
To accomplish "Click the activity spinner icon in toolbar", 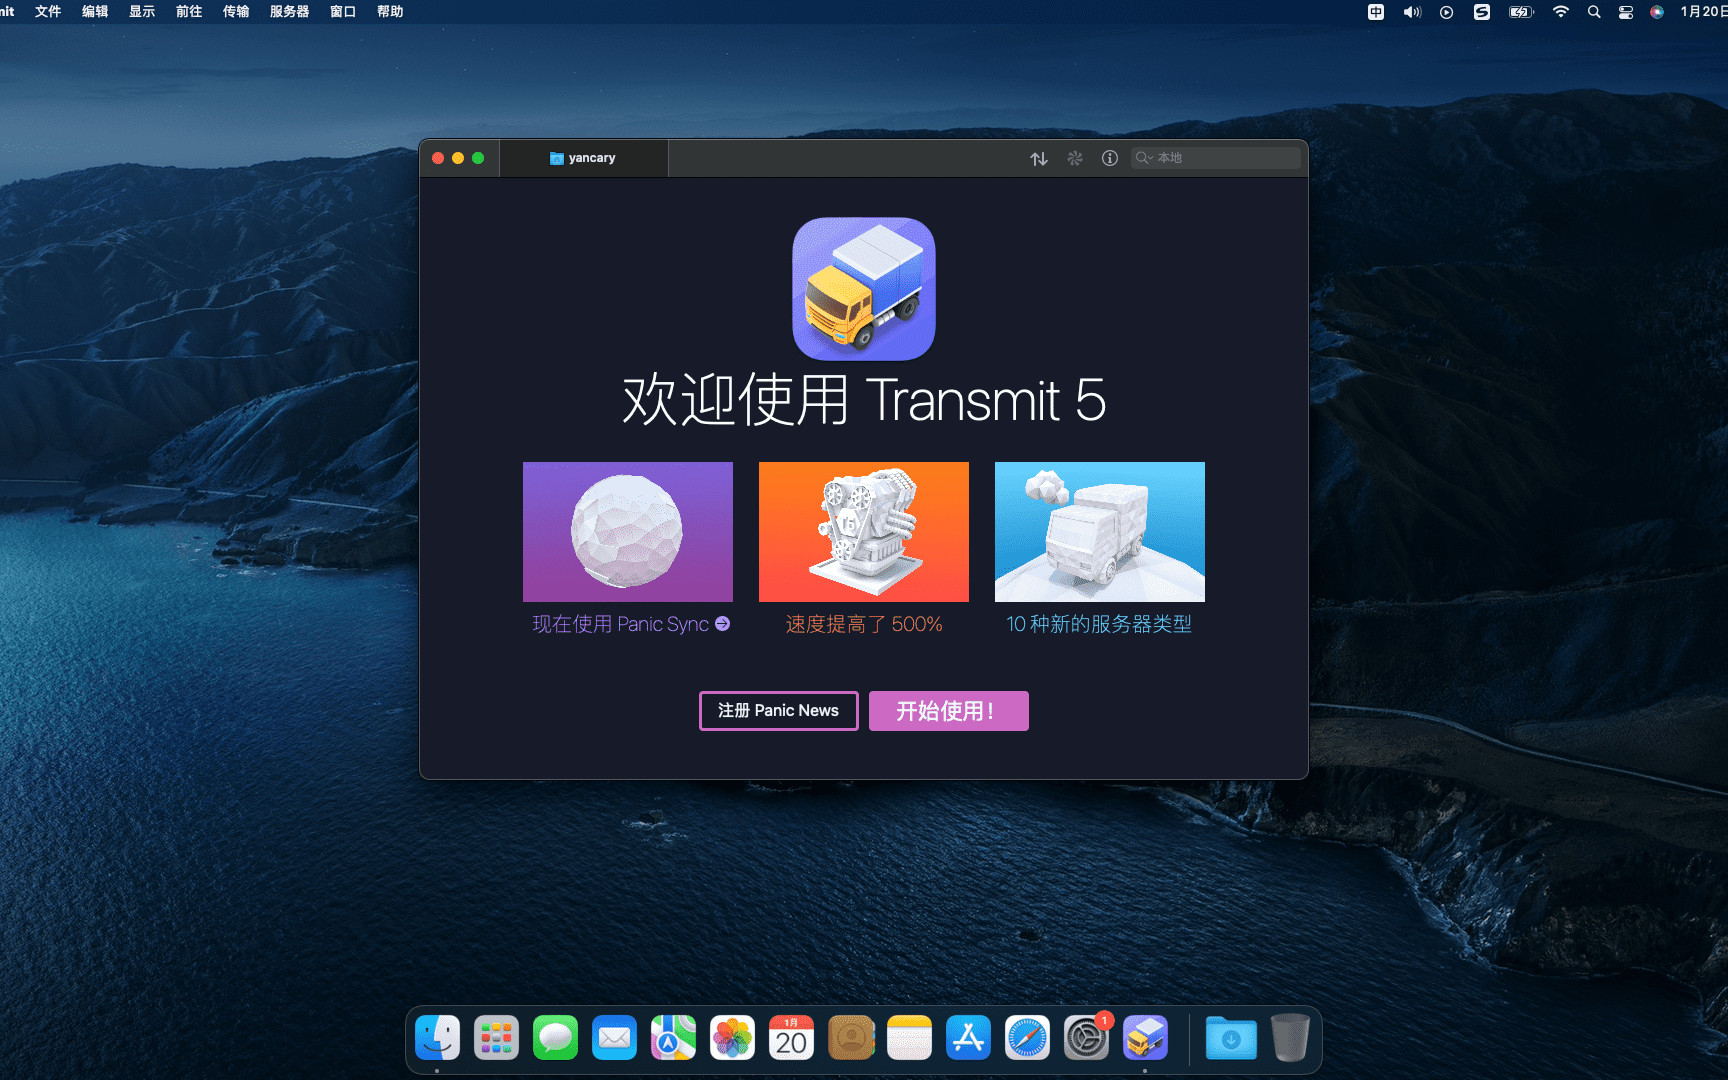I will click(1075, 158).
